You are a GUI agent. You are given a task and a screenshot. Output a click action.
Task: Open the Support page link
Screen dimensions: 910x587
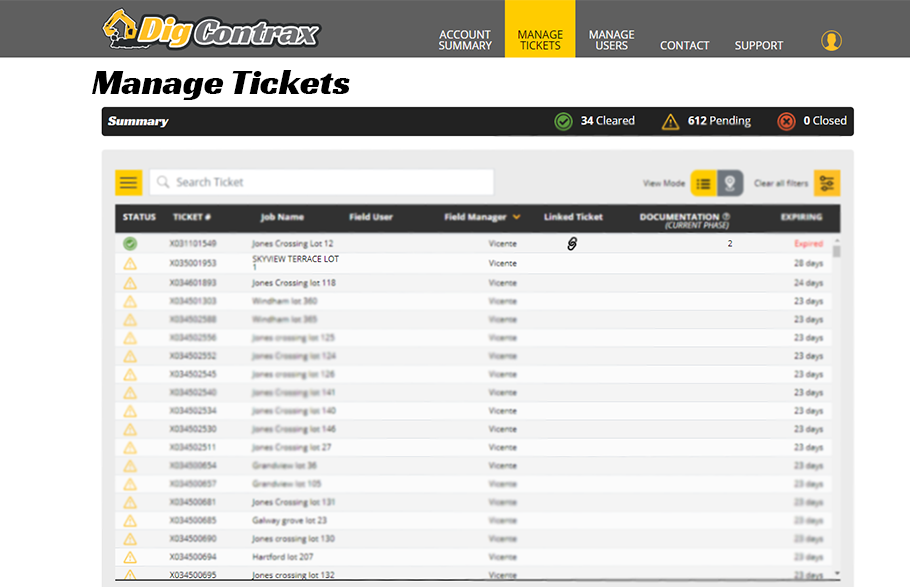[x=759, y=46]
